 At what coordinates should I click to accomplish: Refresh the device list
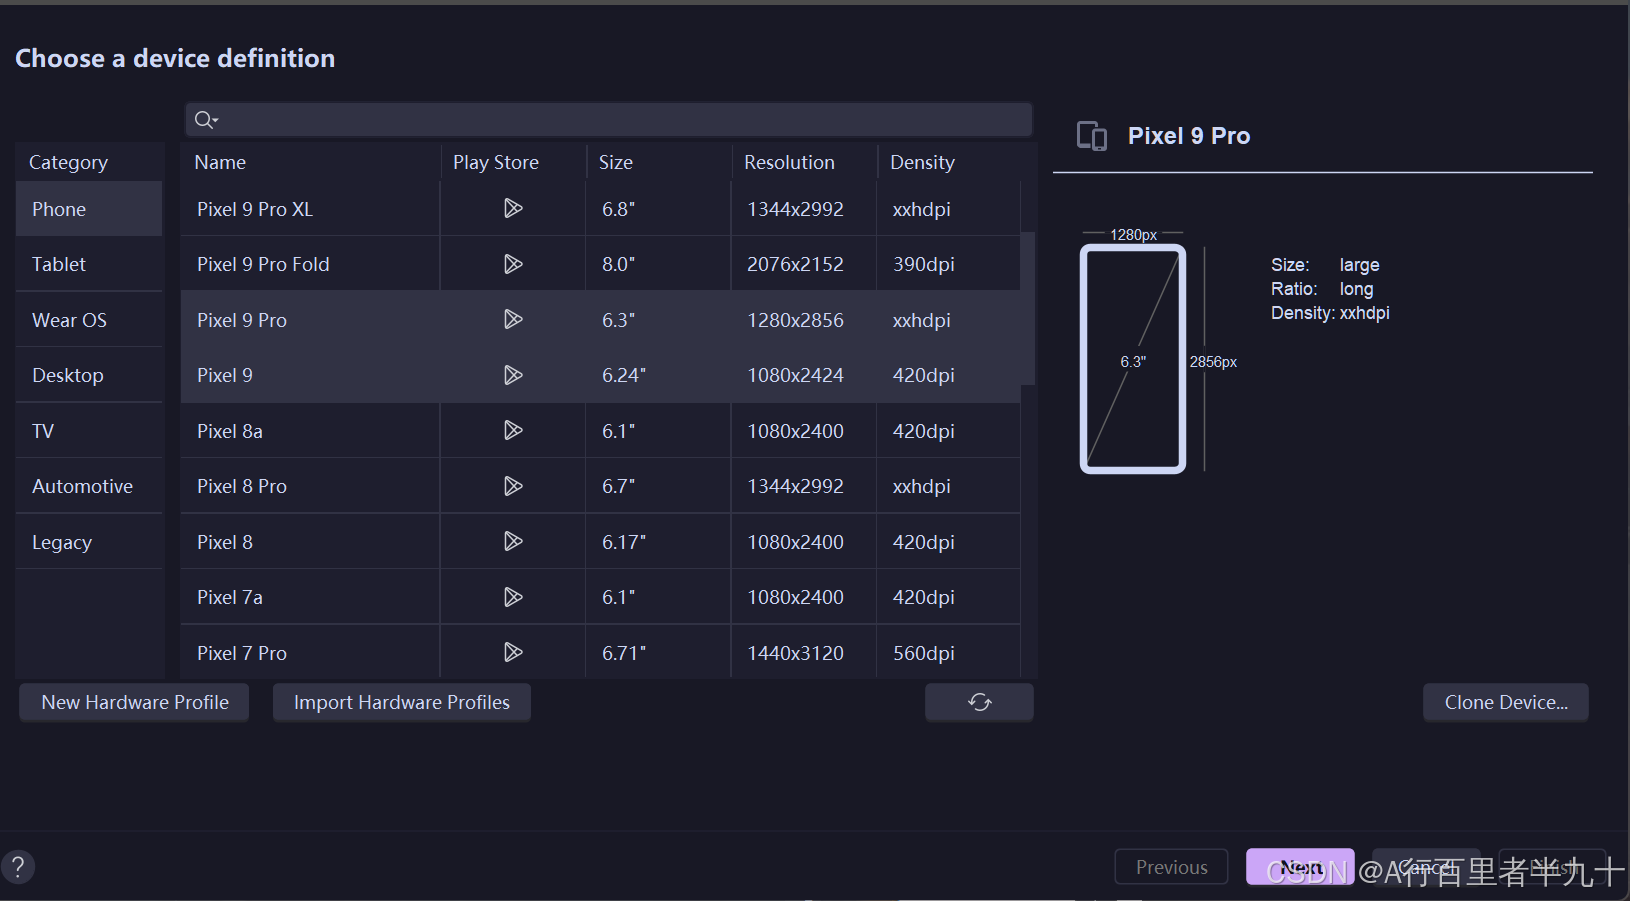(x=979, y=702)
